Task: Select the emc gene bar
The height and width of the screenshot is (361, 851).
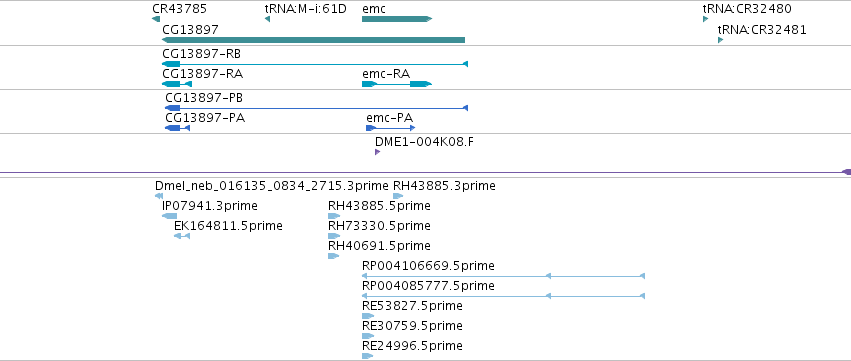Action: 397,19
